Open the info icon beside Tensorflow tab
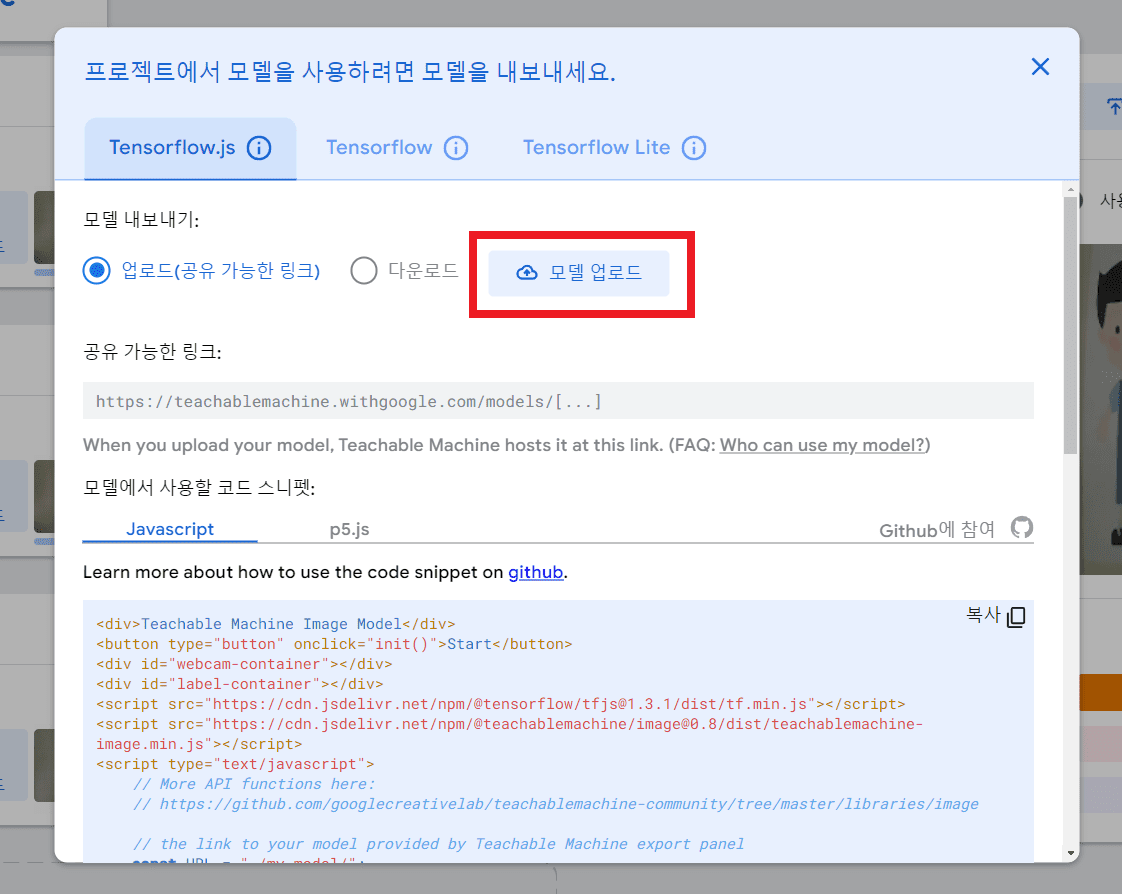The height and width of the screenshot is (894, 1122). tap(456, 148)
